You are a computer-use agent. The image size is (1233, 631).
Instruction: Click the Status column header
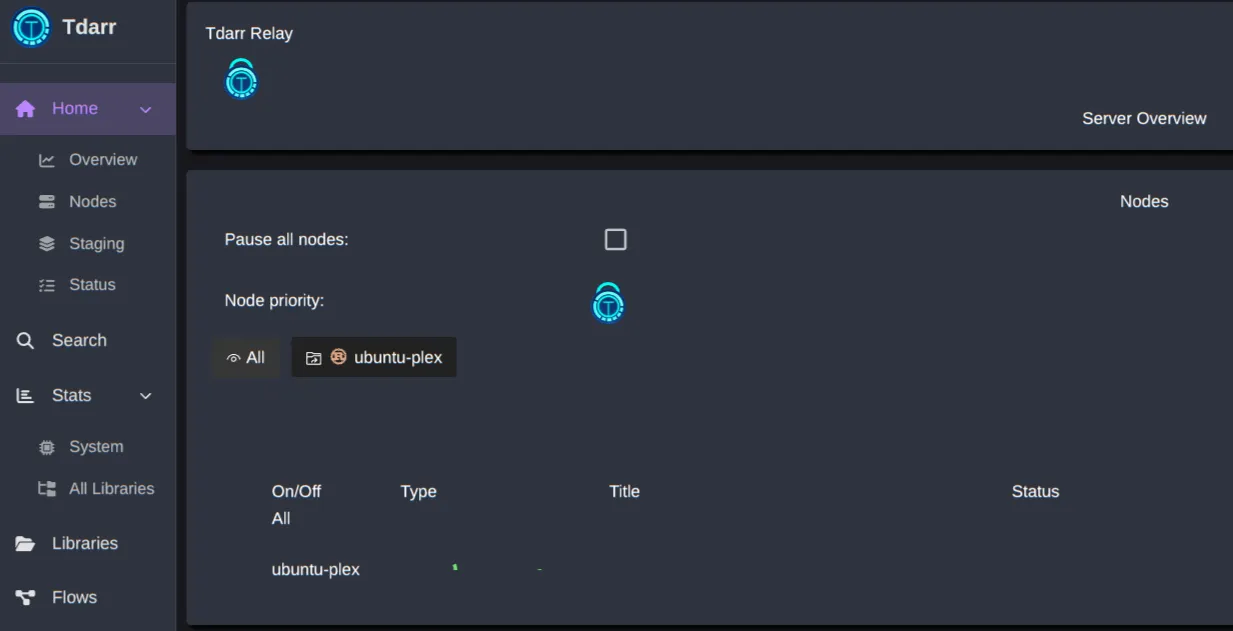coord(1035,492)
